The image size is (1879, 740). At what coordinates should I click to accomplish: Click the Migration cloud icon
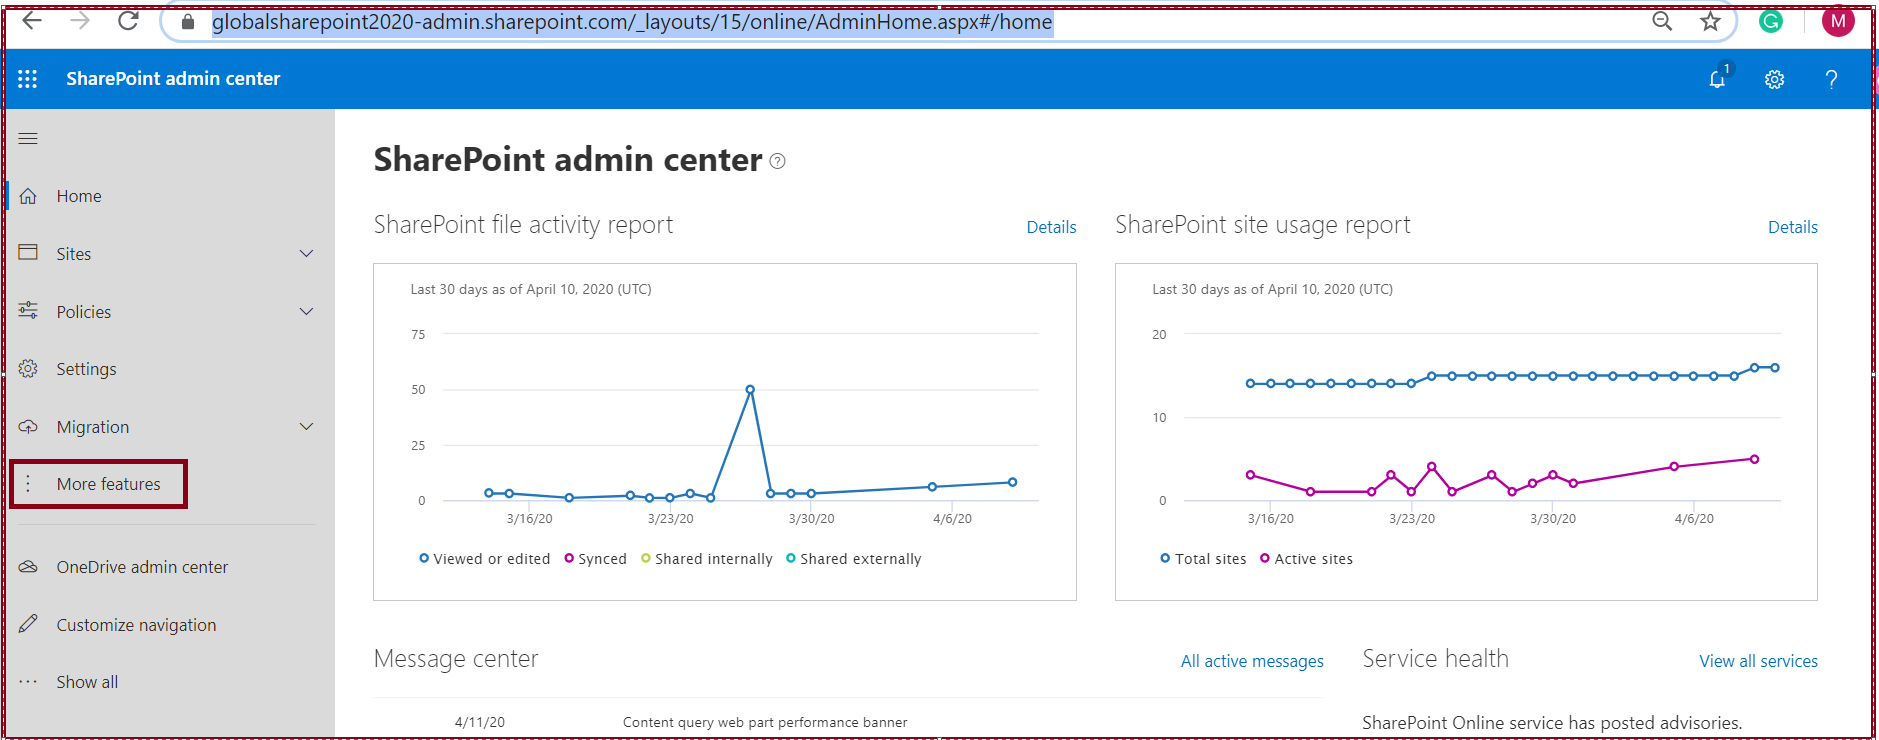click(x=28, y=427)
